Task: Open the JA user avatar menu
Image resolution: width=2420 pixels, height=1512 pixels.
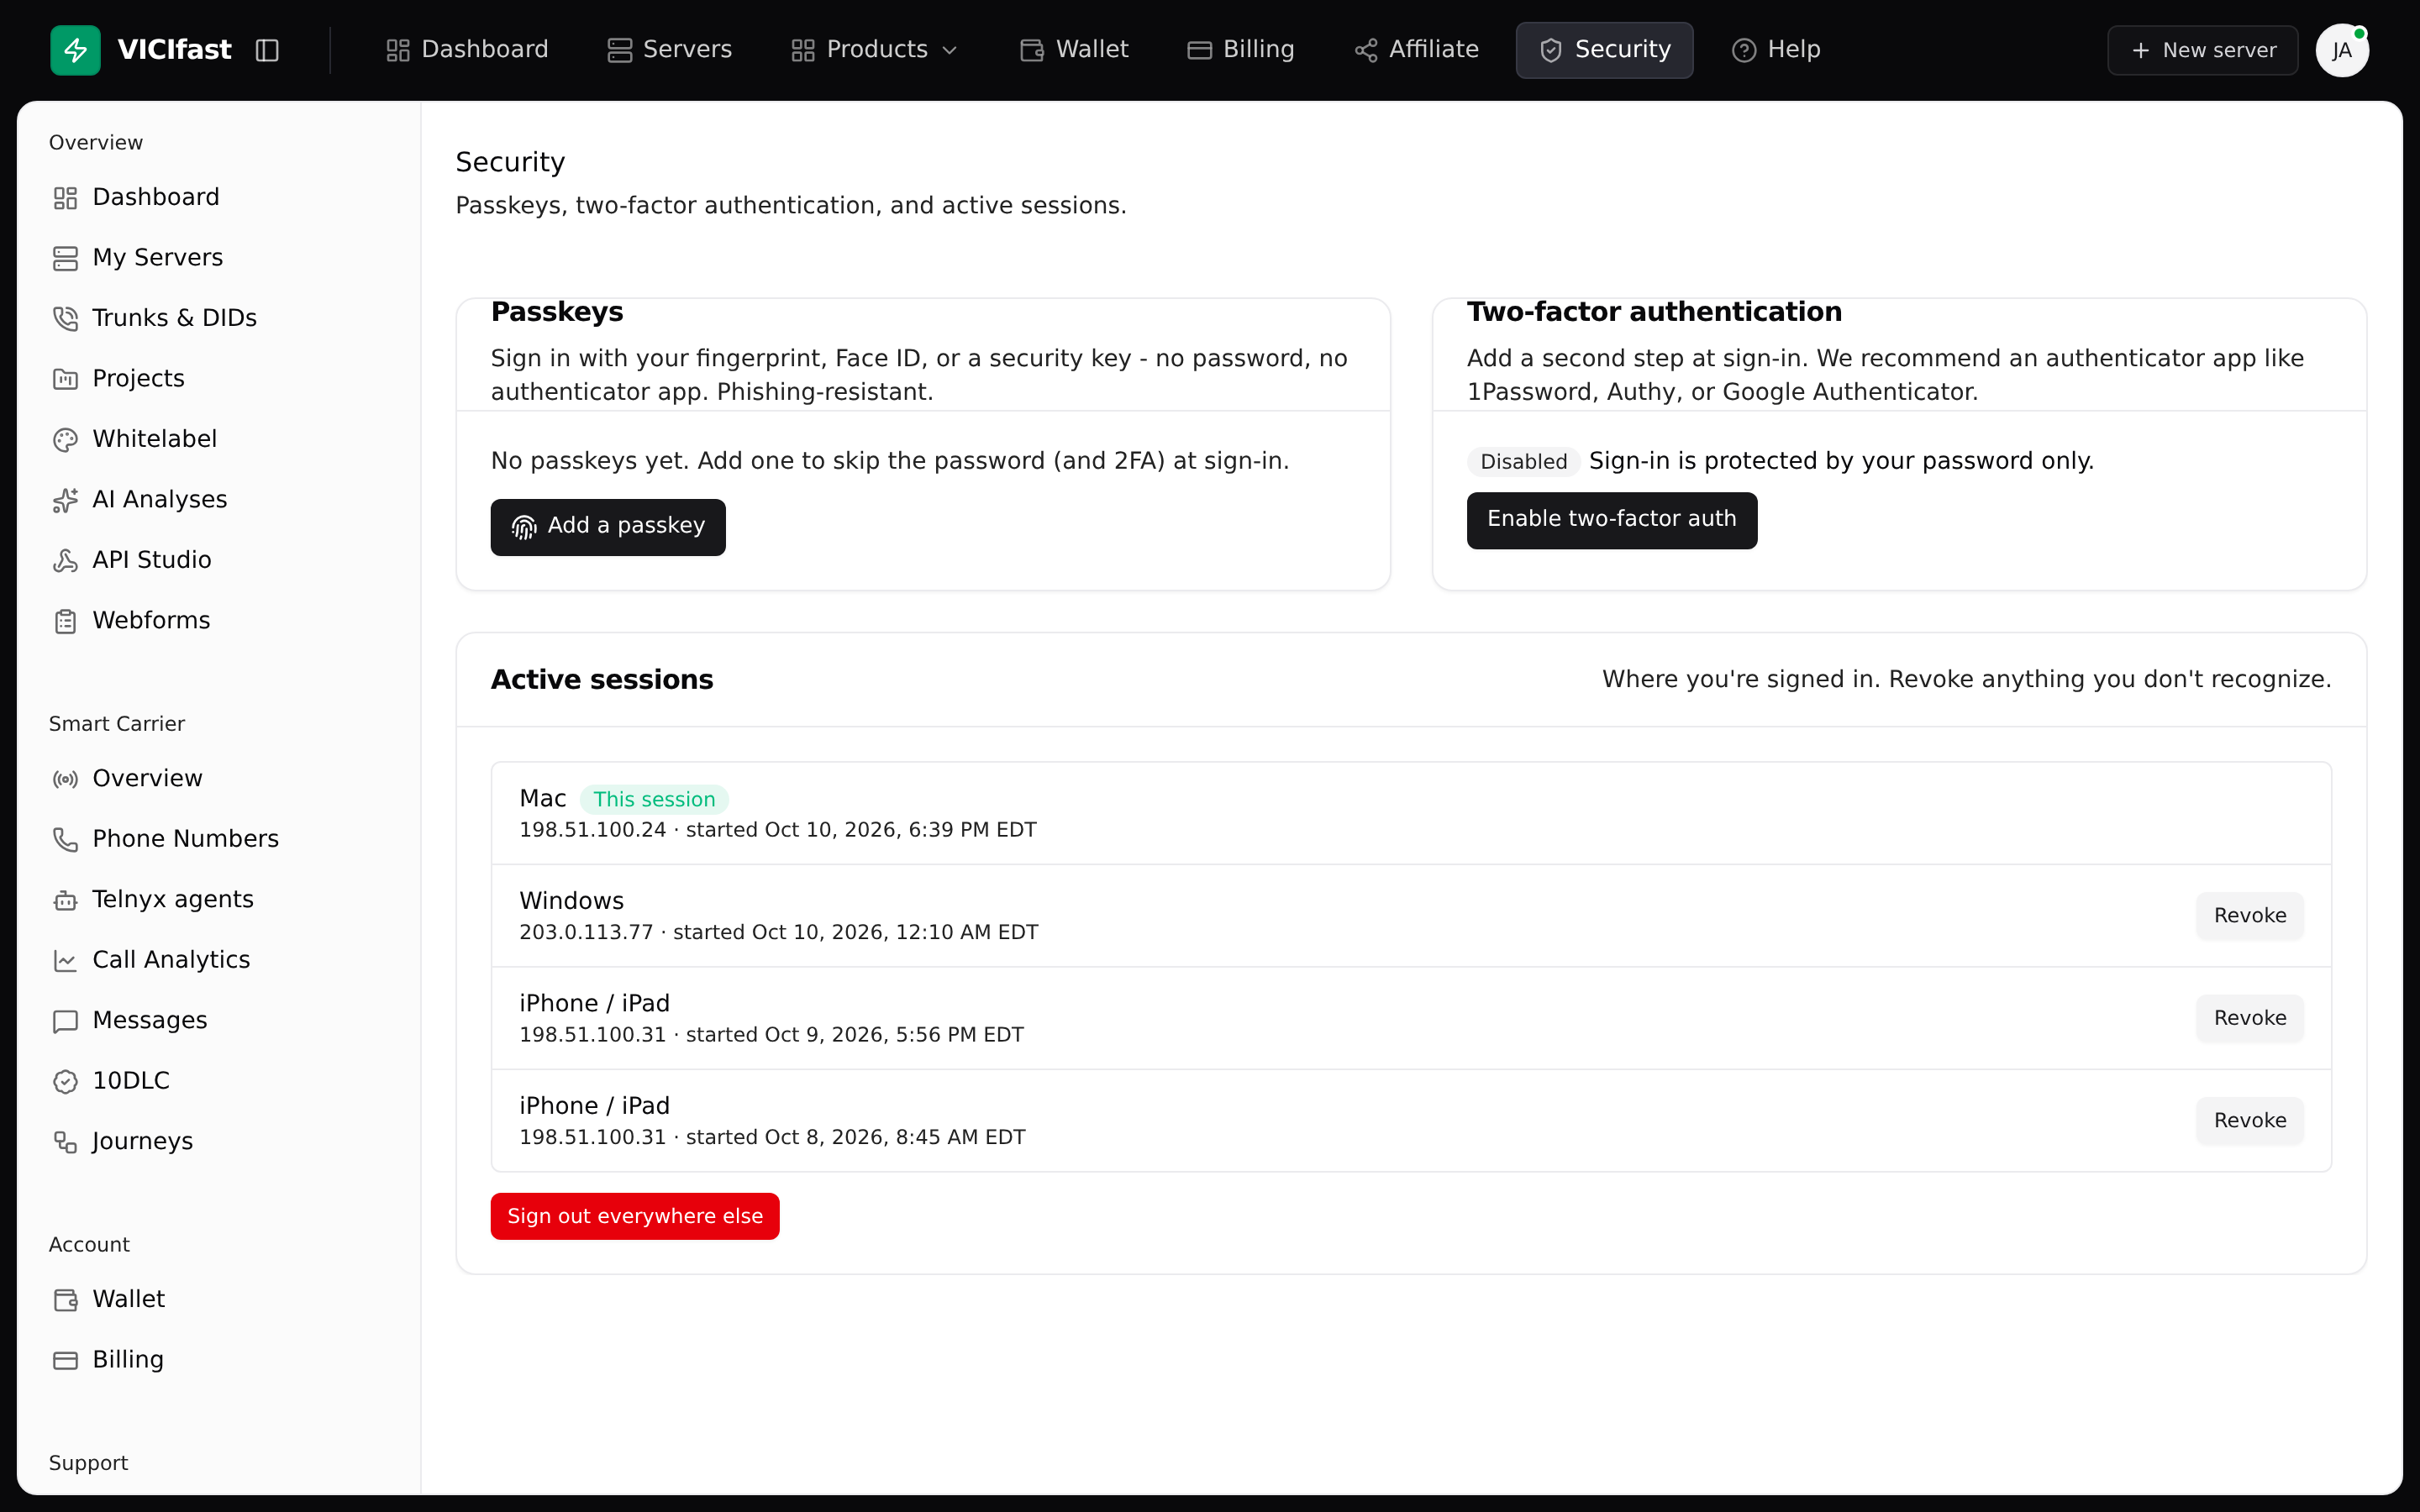Action: [2342, 50]
